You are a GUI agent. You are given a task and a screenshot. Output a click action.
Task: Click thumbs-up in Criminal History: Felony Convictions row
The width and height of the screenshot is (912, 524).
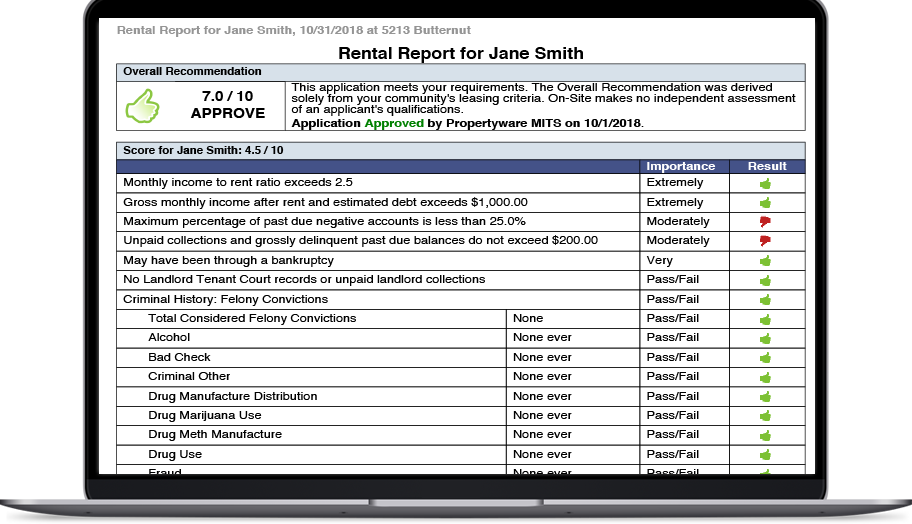pyautogui.click(x=765, y=300)
